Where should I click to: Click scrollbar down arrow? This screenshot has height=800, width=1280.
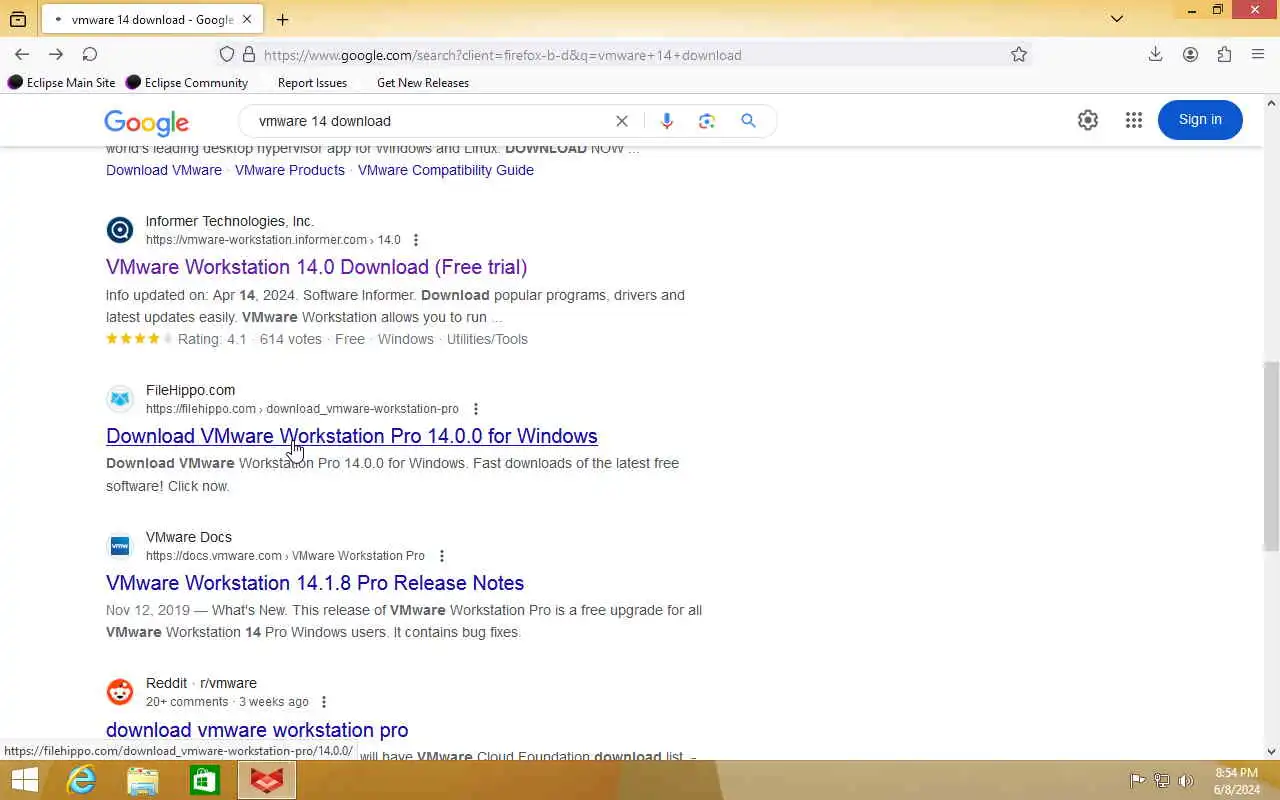(x=1271, y=751)
